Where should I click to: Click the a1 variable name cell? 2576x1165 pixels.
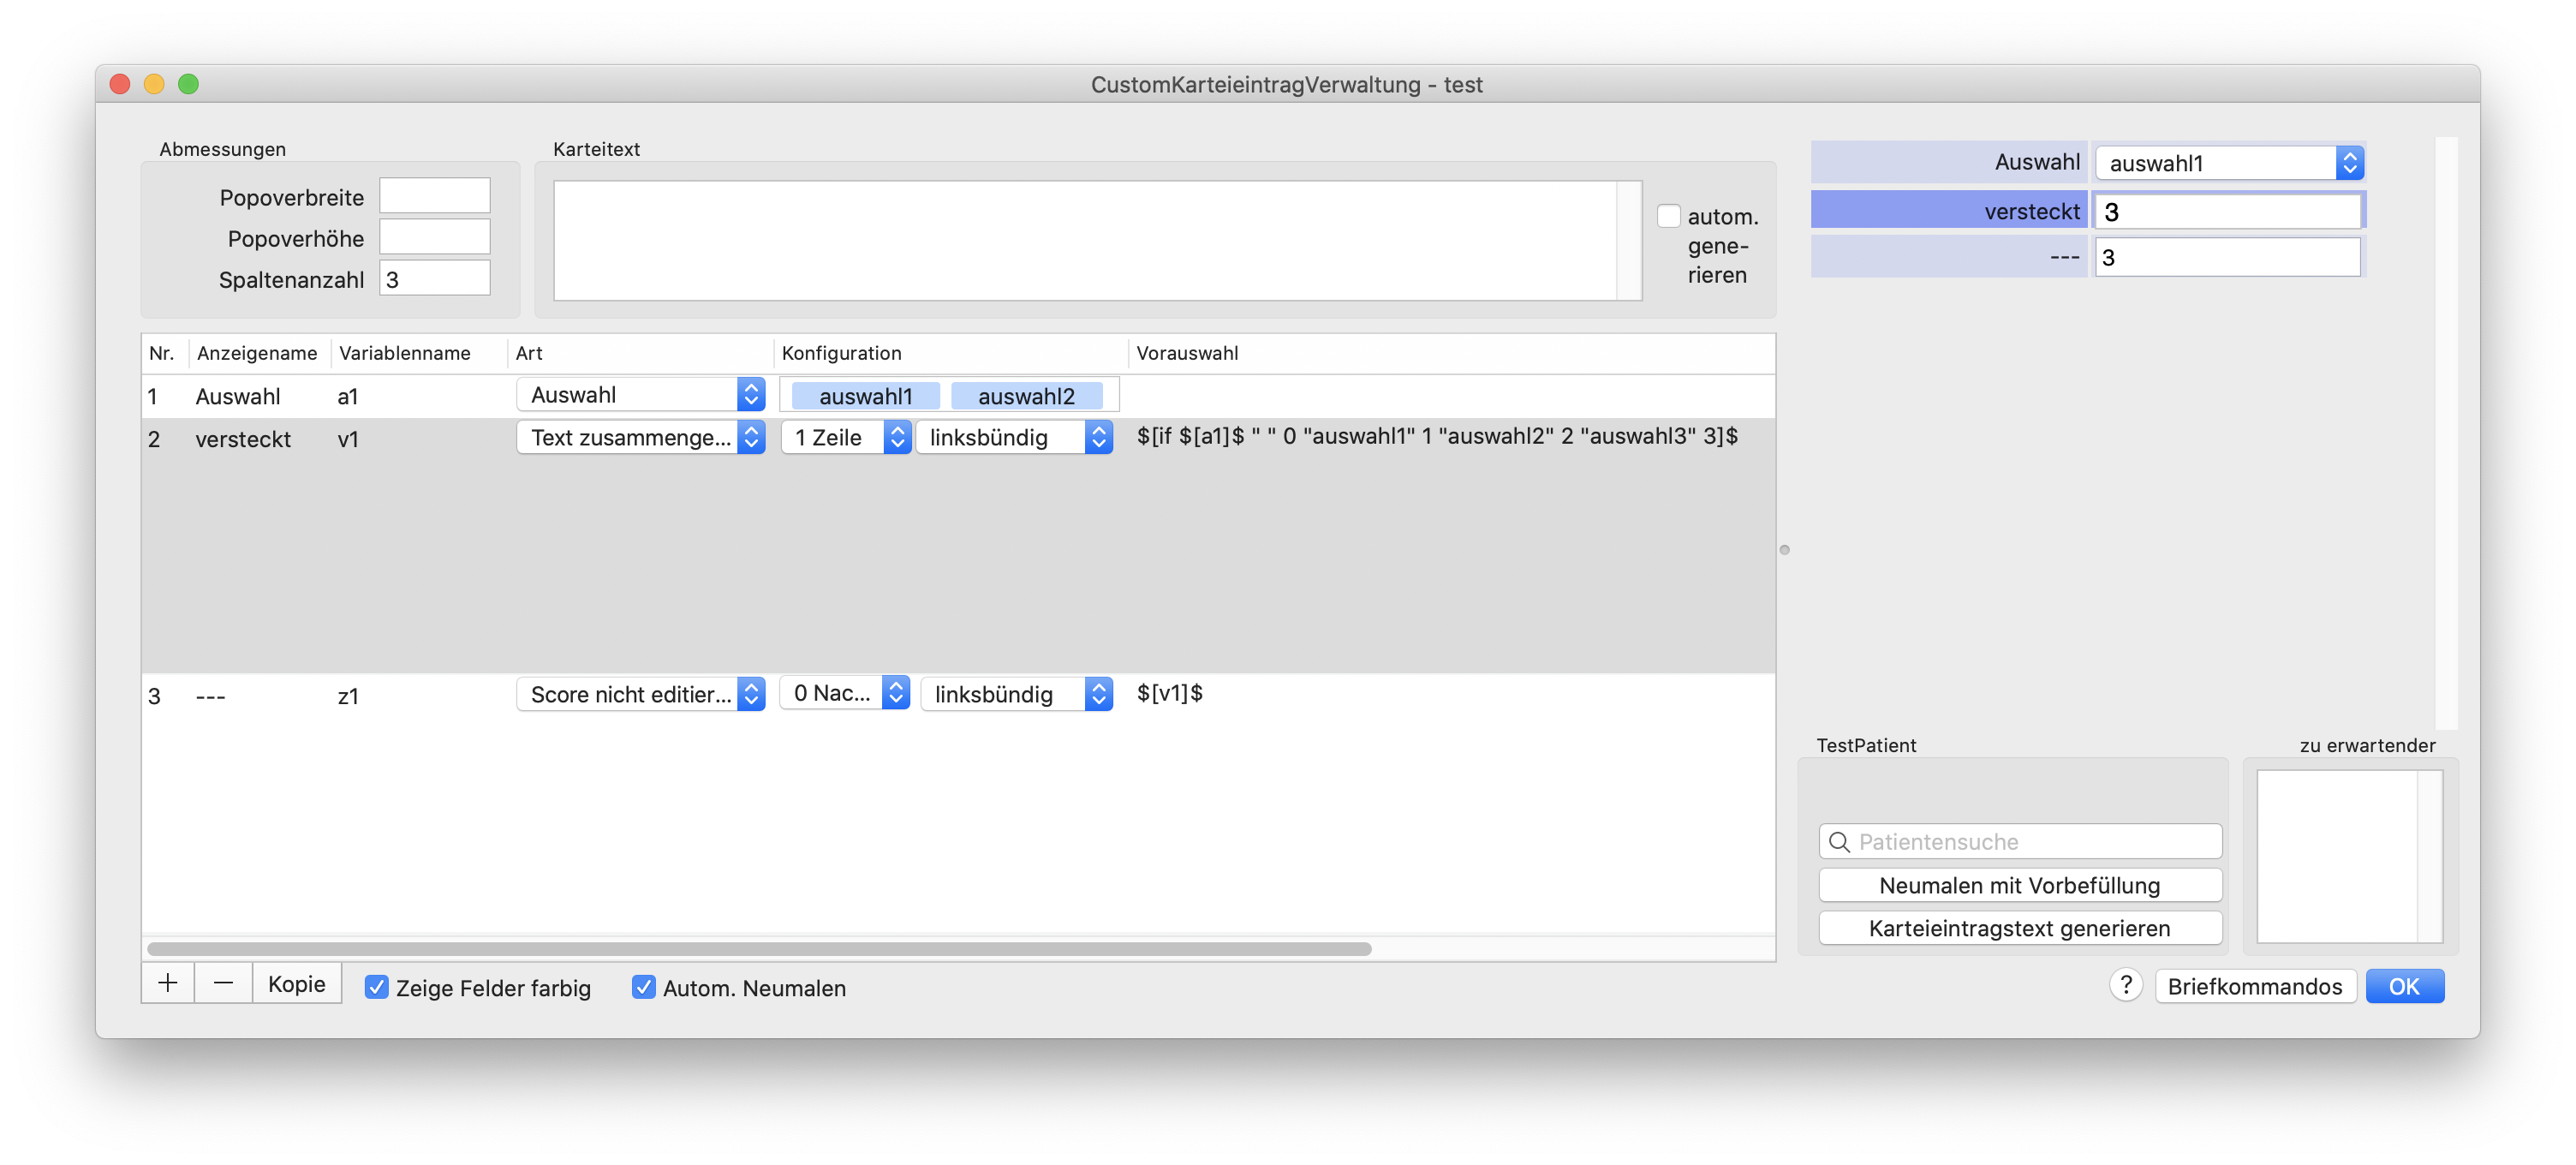(x=348, y=396)
